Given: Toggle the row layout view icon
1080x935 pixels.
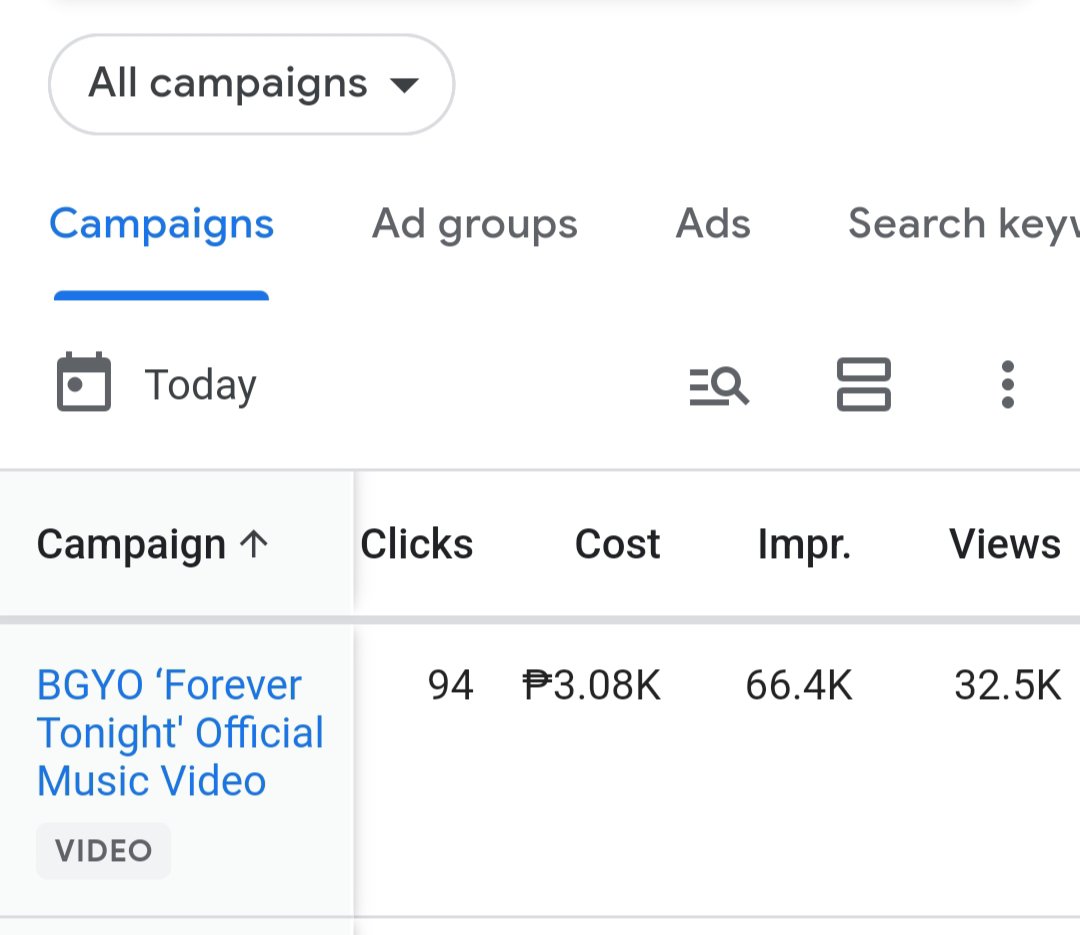Looking at the screenshot, I should tap(864, 384).
